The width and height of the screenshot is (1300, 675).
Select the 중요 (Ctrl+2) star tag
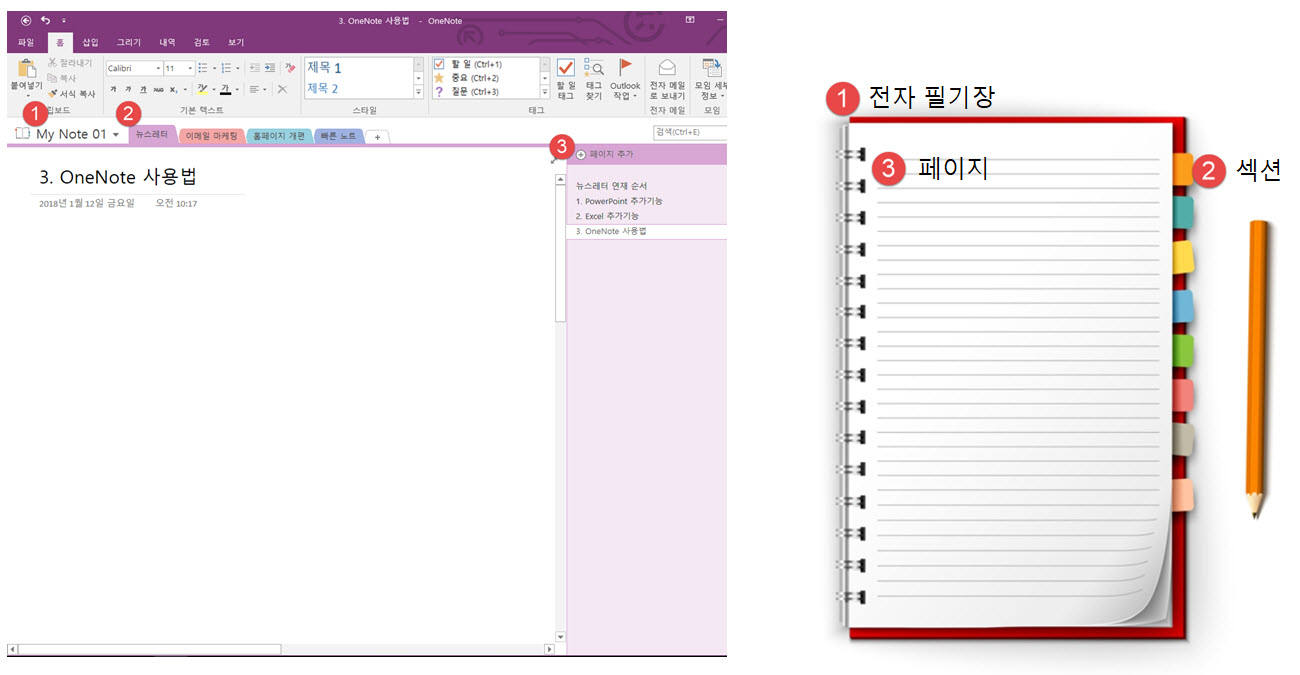439,77
